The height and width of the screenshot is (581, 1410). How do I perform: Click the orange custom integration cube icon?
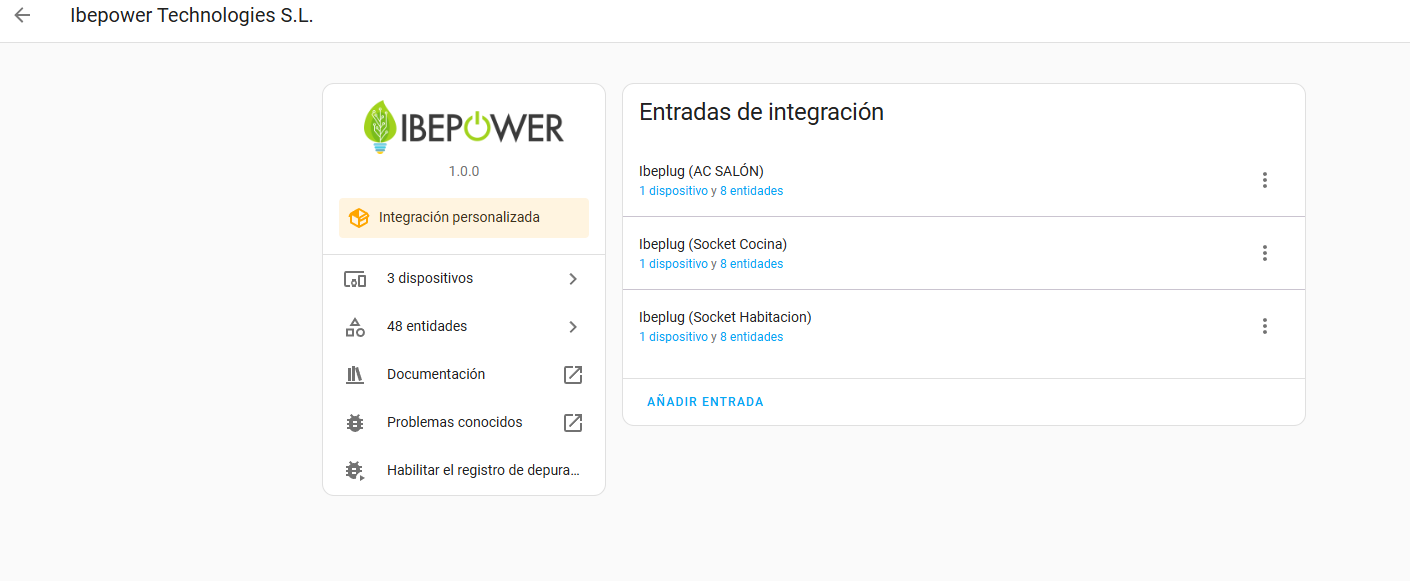tap(359, 217)
